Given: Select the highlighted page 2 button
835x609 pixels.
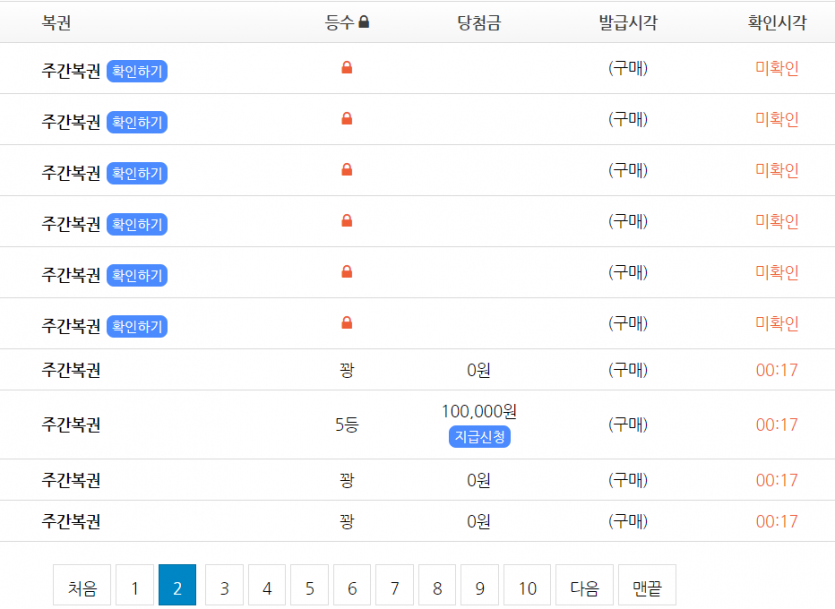Looking at the screenshot, I should (177, 585).
